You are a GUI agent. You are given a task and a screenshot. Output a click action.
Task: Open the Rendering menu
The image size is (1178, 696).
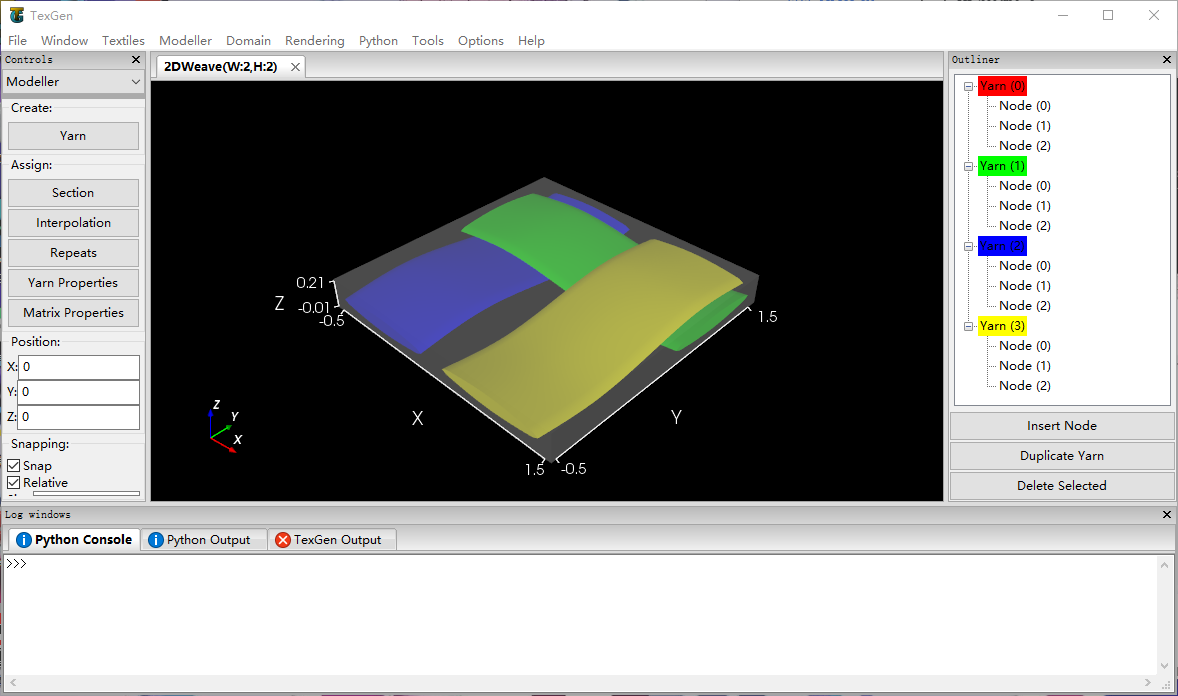pyautogui.click(x=314, y=41)
